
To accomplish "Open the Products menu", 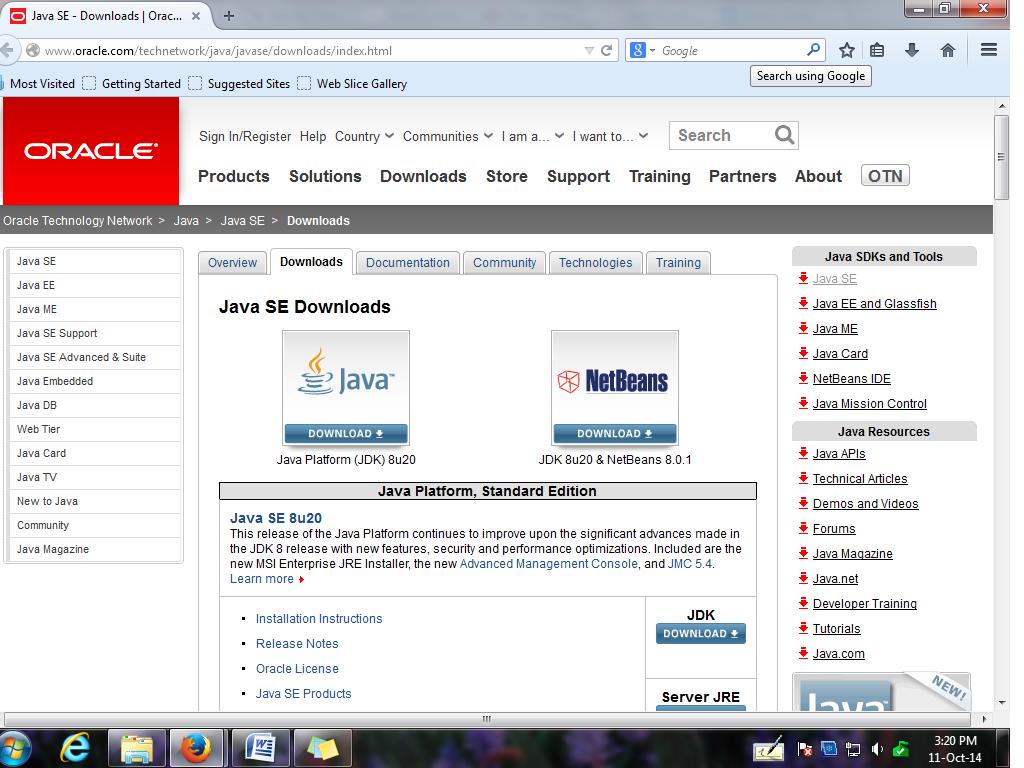I will pyautogui.click(x=234, y=176).
